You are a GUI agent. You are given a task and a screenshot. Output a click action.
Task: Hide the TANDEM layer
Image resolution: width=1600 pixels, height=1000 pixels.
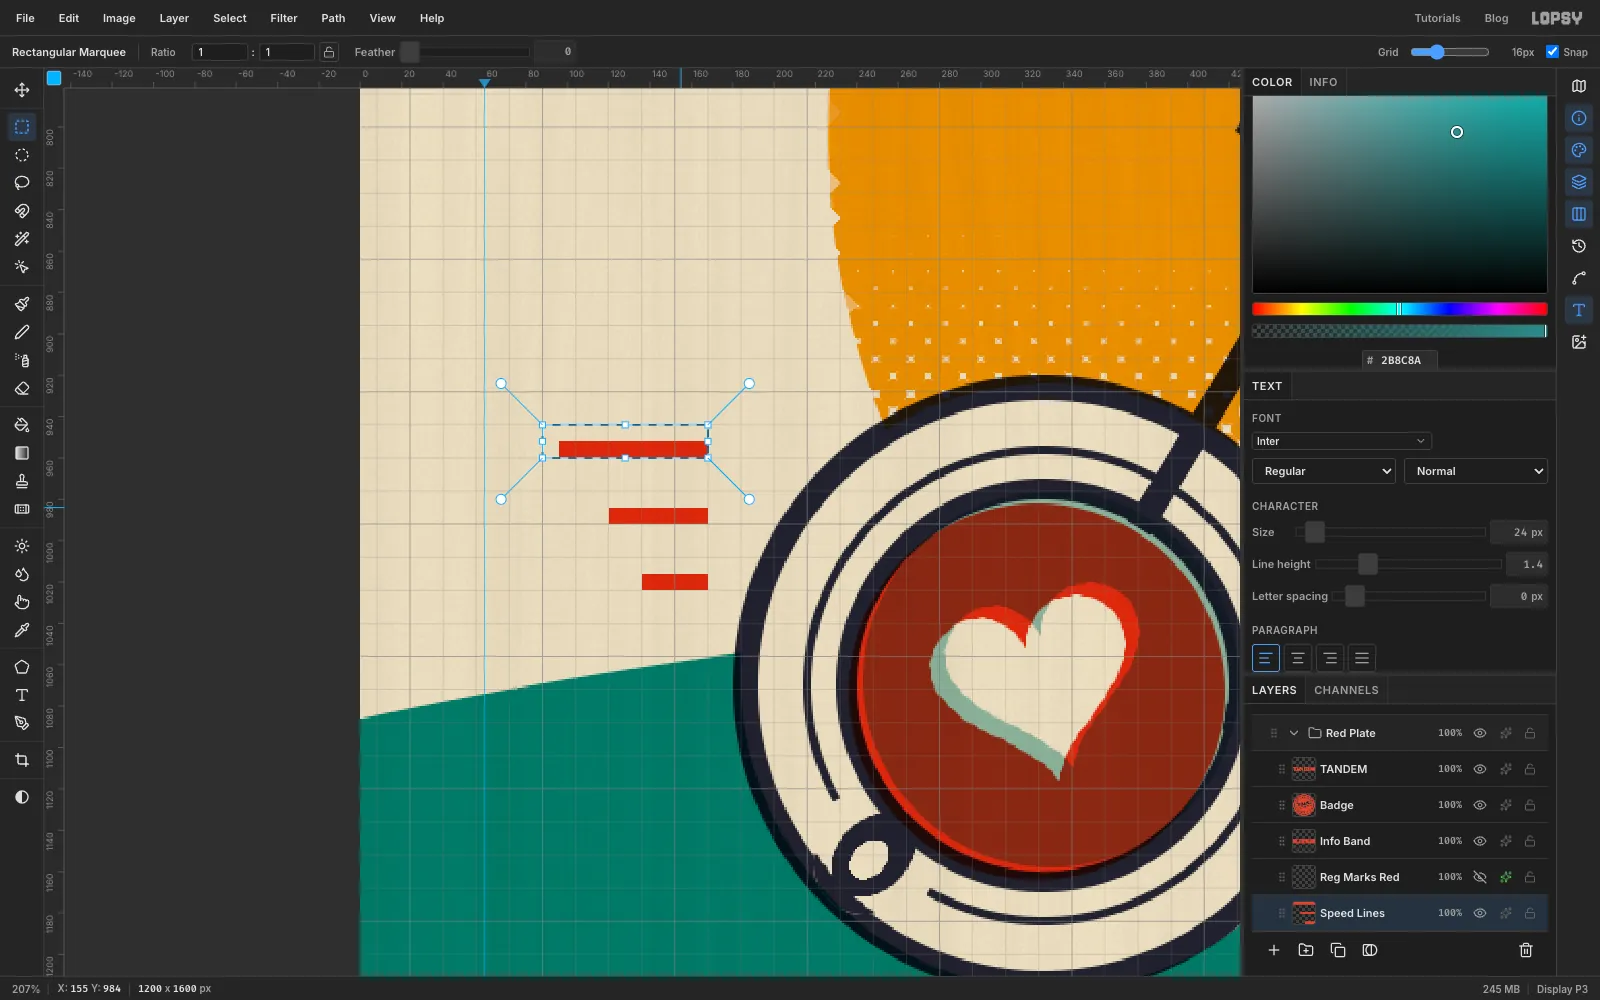1480,769
